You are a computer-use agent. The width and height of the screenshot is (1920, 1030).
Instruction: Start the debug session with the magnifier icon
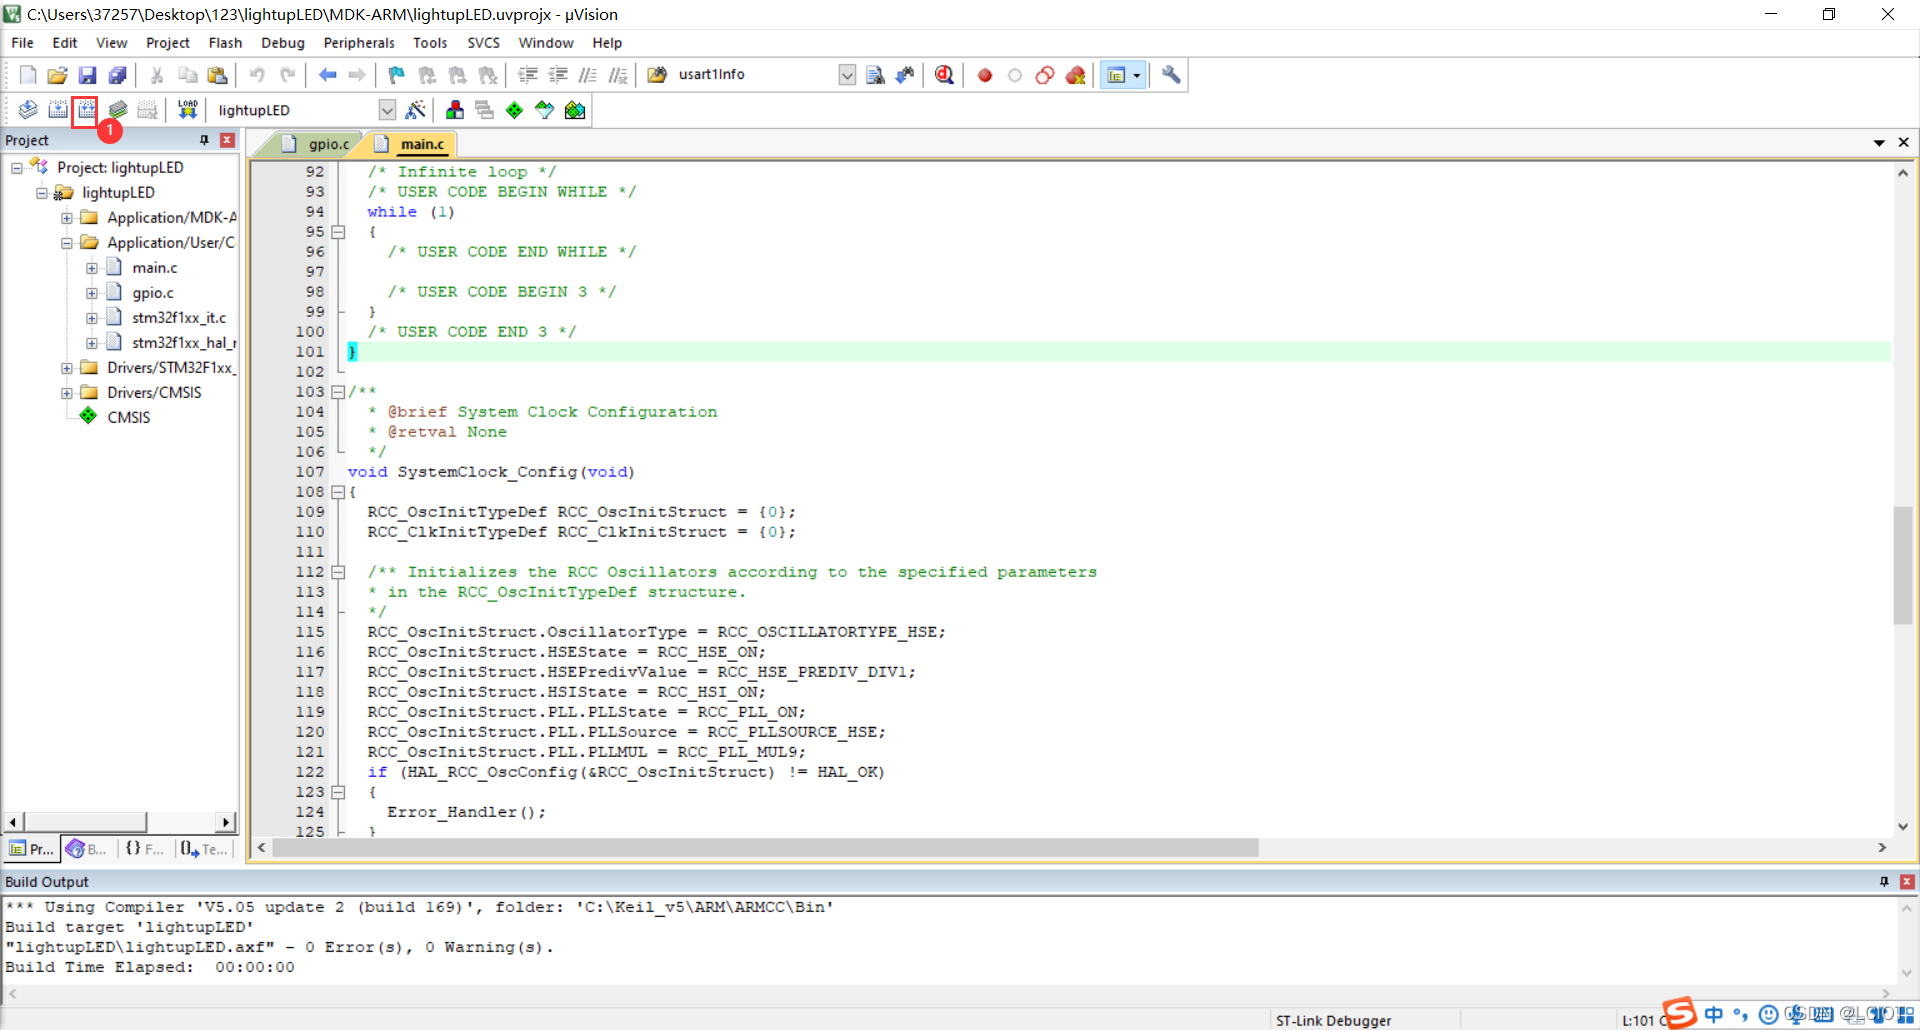coord(944,75)
